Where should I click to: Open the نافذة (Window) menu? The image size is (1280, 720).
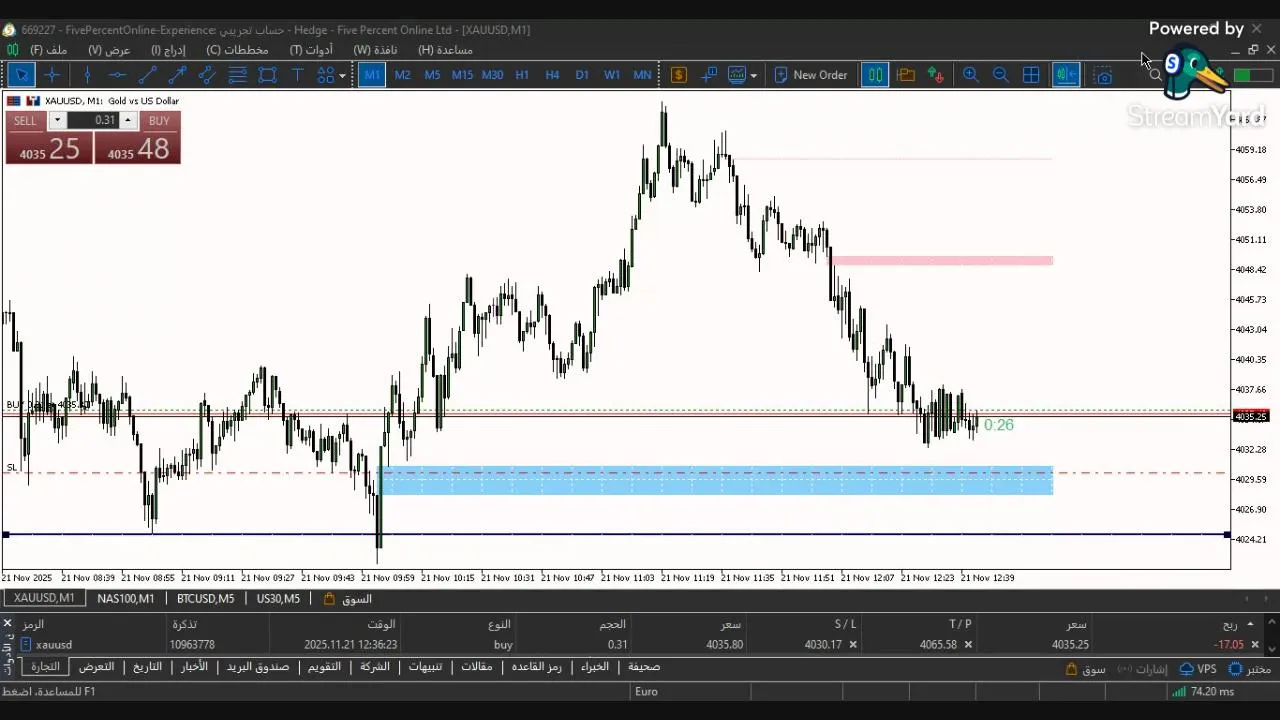pos(375,49)
